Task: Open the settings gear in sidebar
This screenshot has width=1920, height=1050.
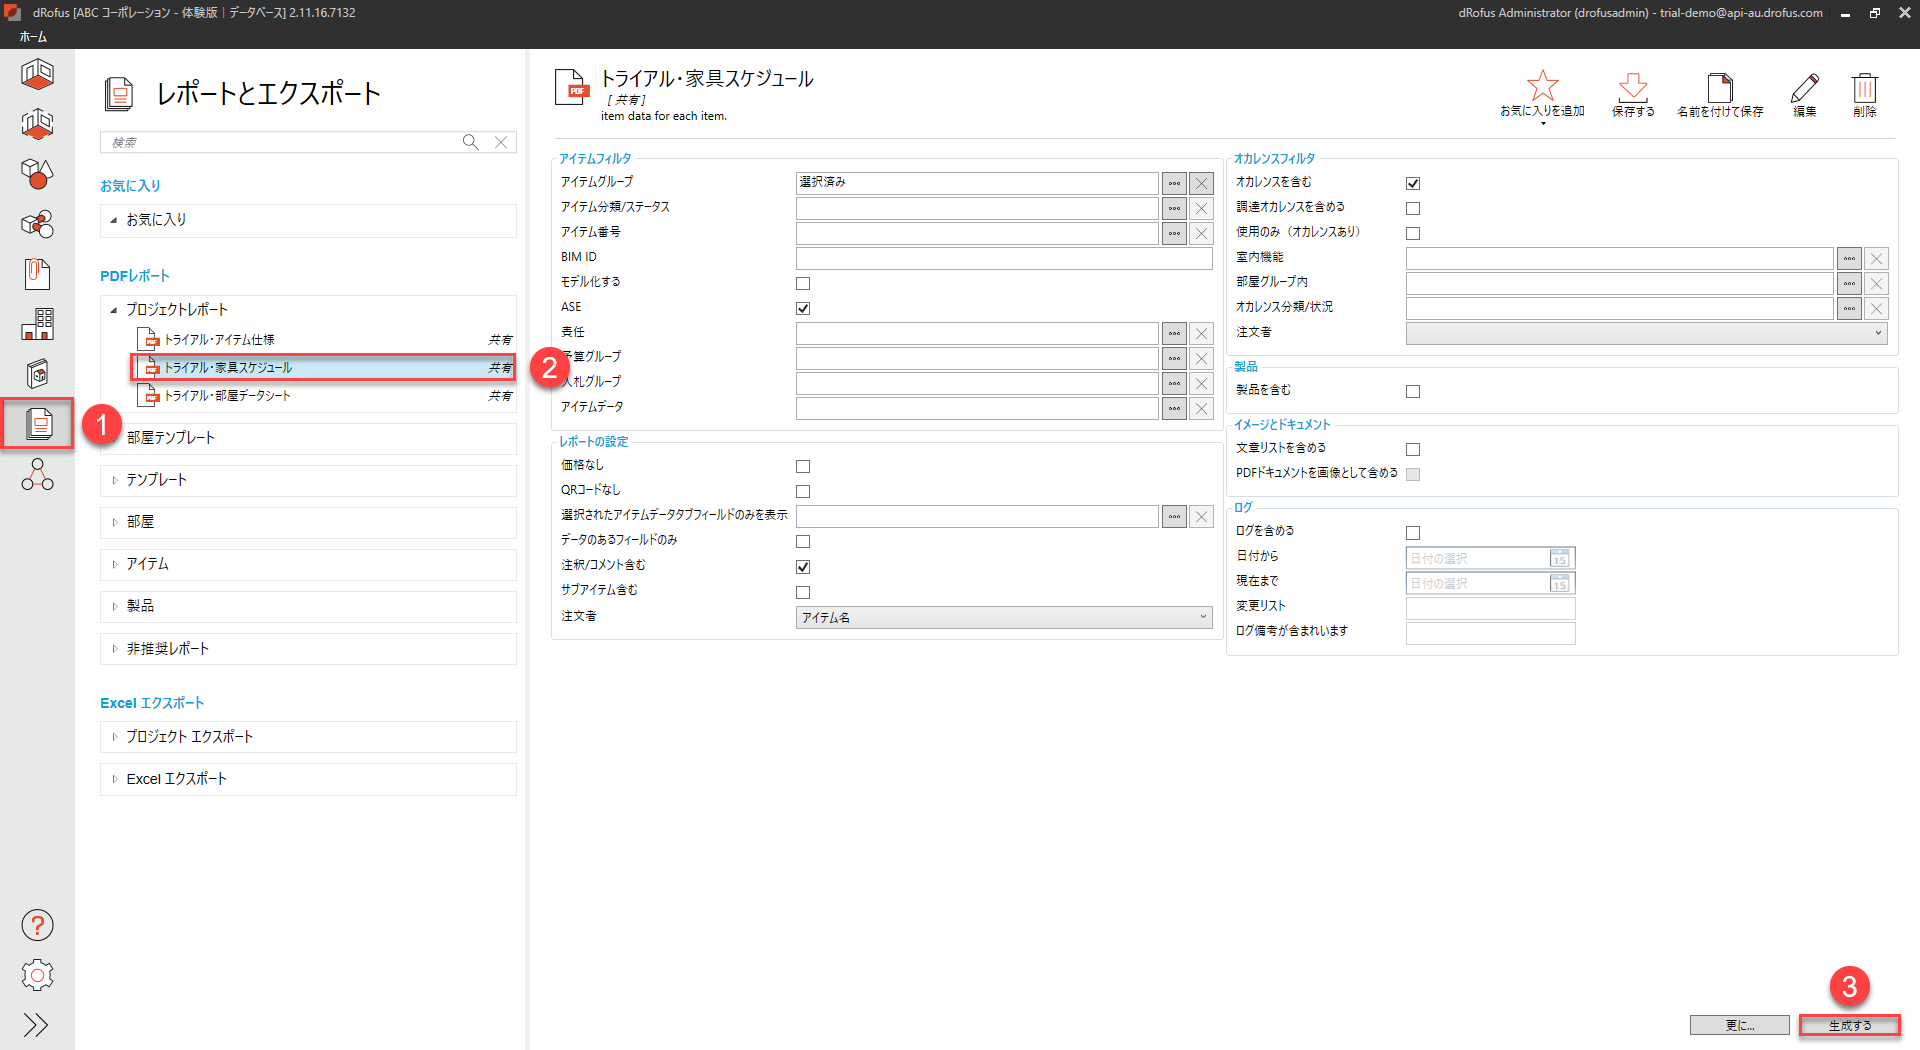Action: coord(37,975)
